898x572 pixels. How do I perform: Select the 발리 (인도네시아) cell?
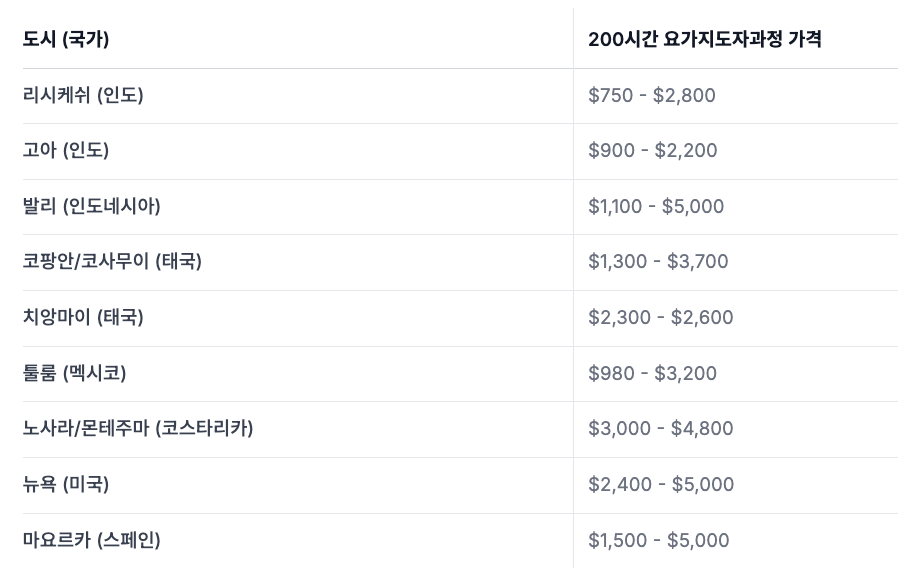point(92,207)
